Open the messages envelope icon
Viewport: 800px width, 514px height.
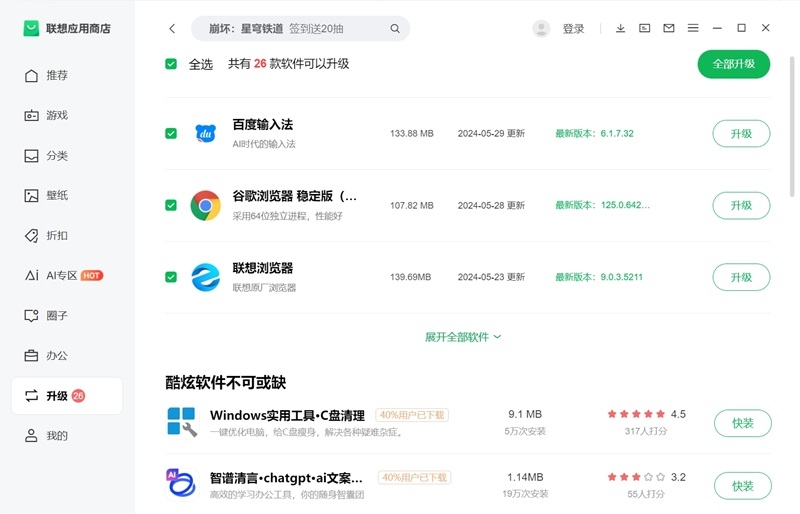point(669,28)
